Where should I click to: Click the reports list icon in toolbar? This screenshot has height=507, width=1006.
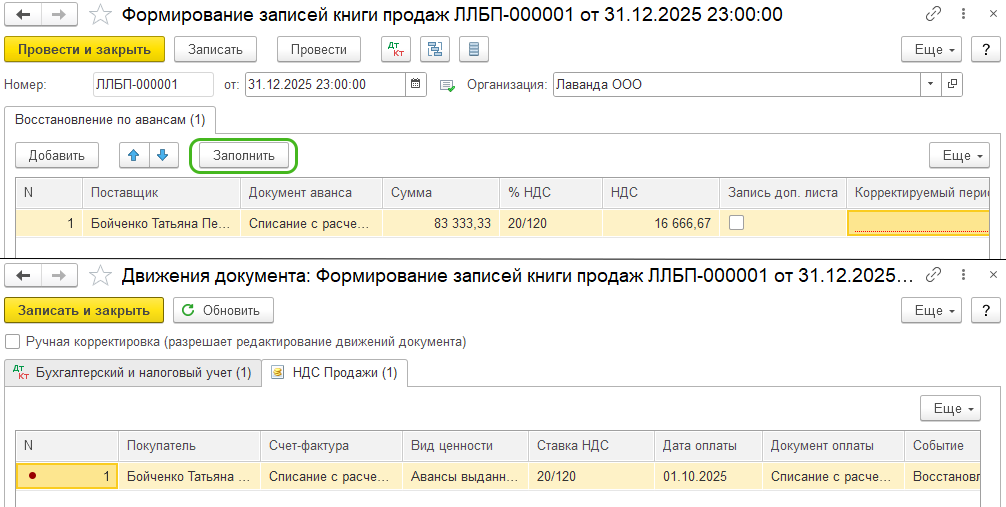472,49
